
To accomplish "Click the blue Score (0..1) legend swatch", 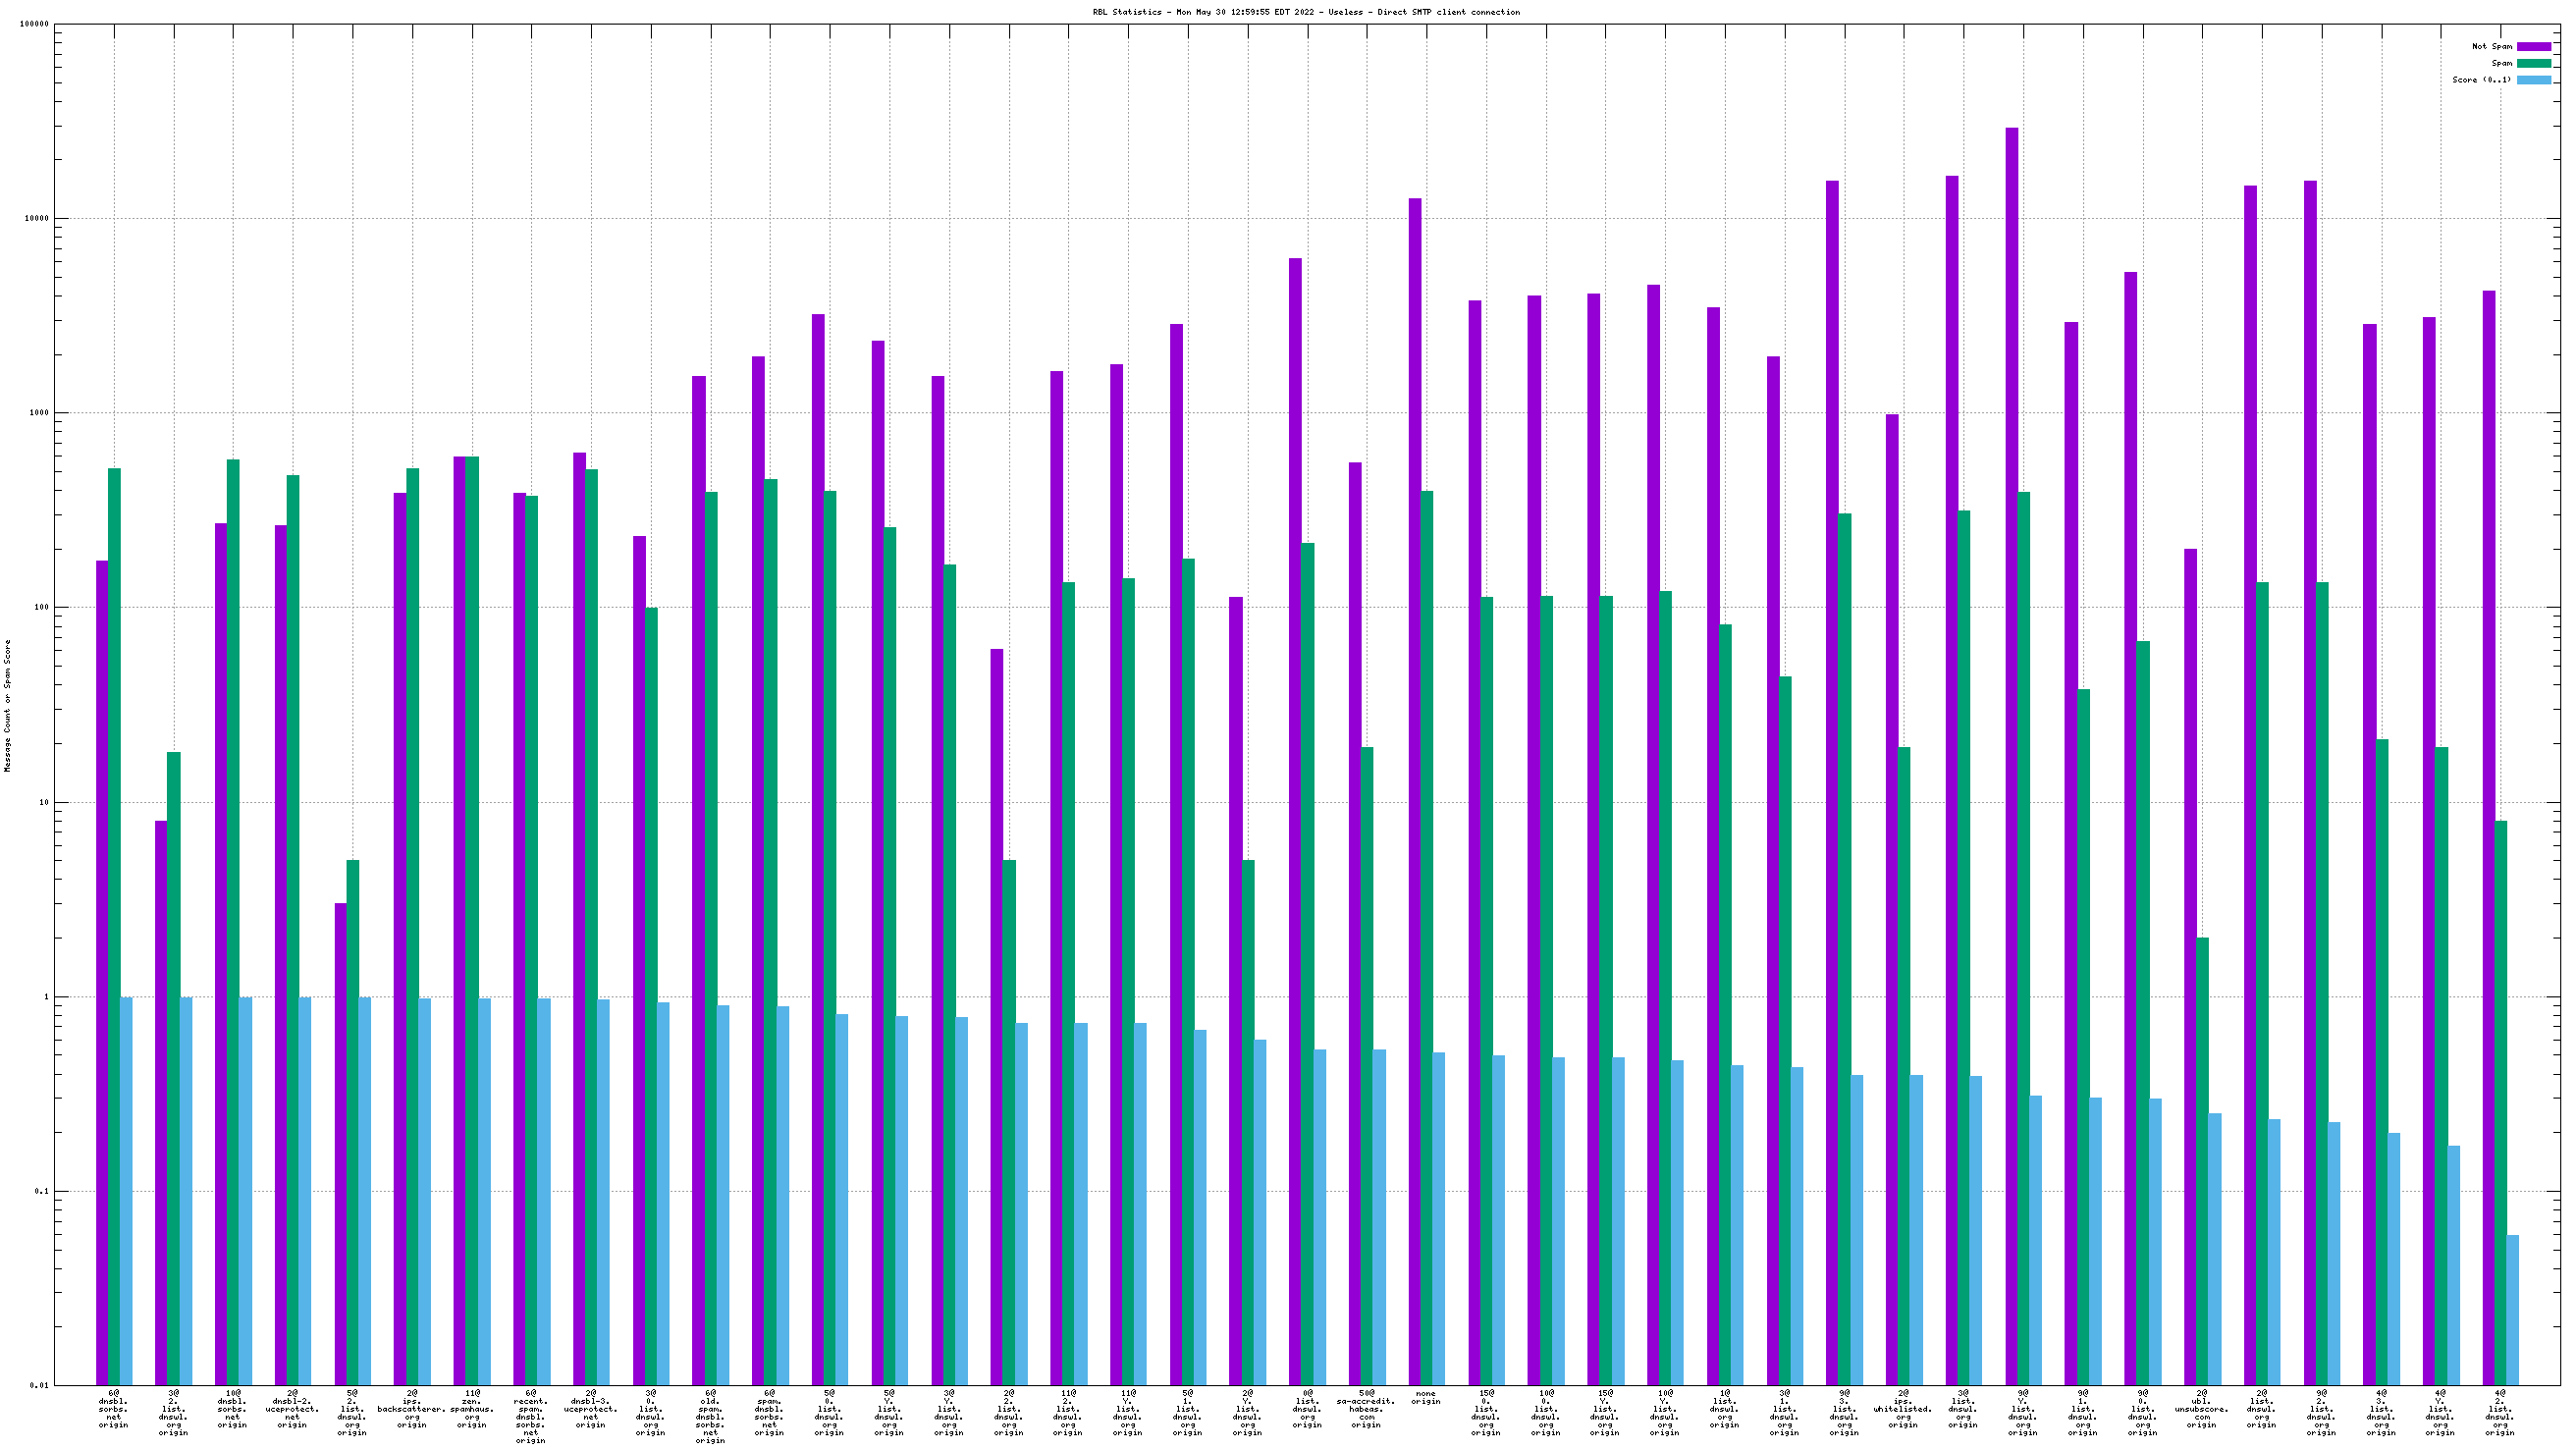I will click(2533, 80).
